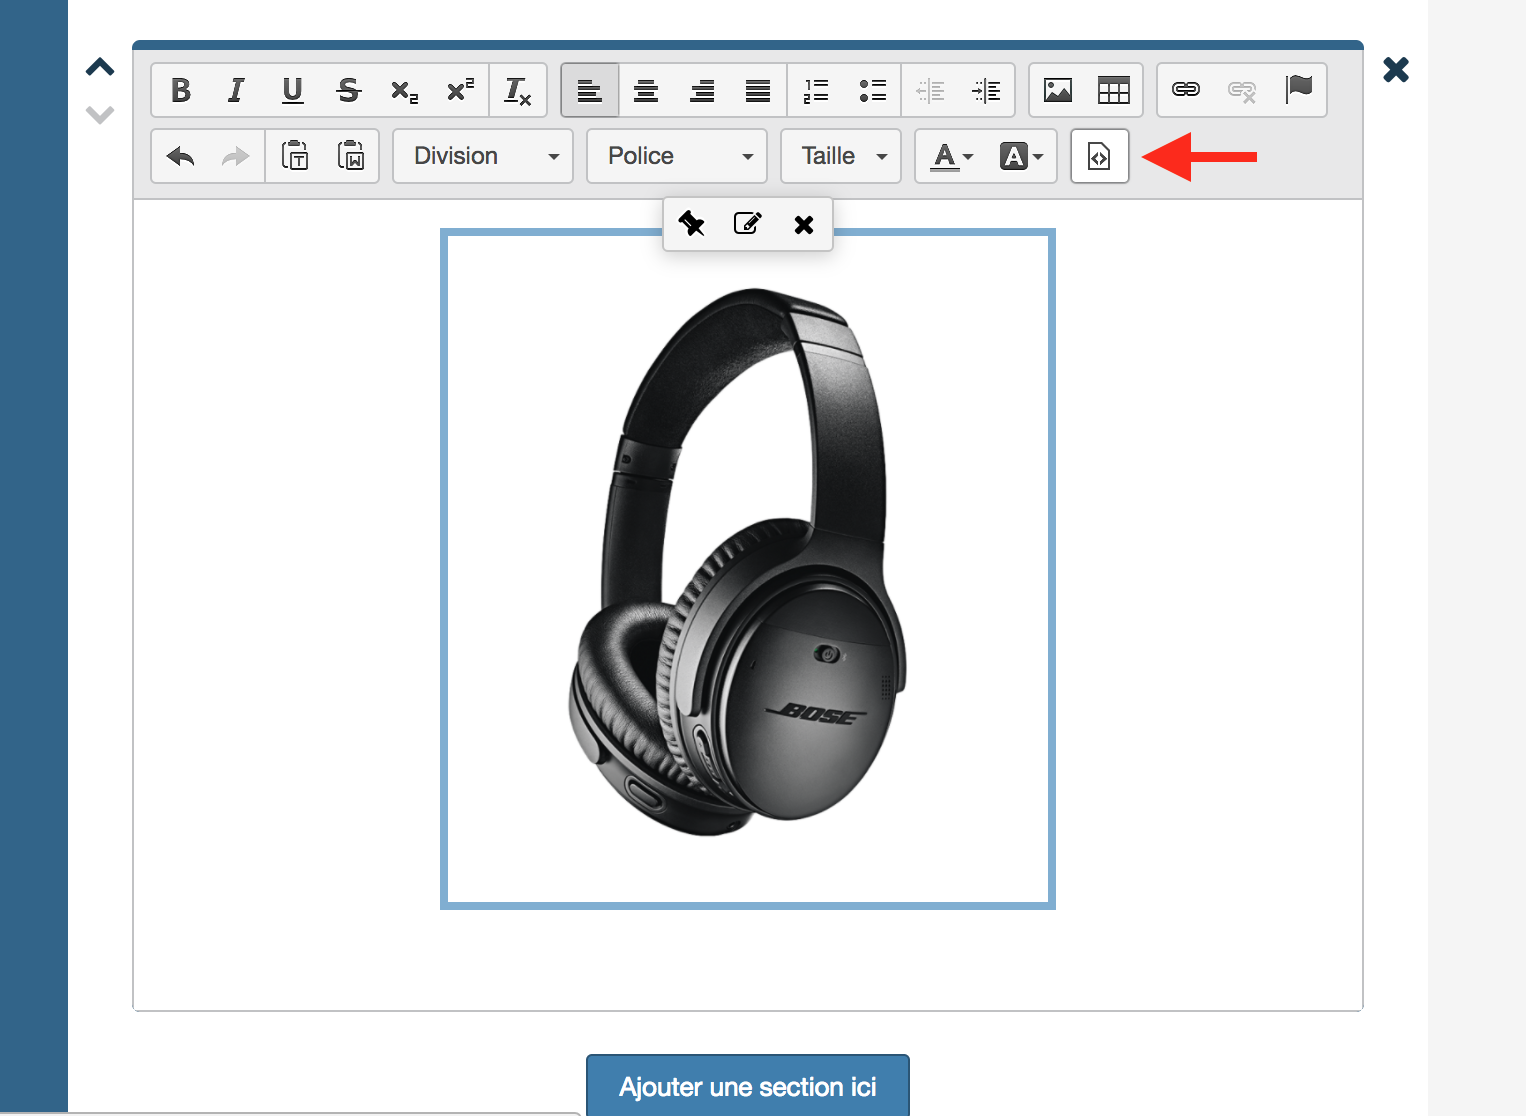The height and width of the screenshot is (1116, 1526).
Task: Redo last action
Action: [236, 156]
